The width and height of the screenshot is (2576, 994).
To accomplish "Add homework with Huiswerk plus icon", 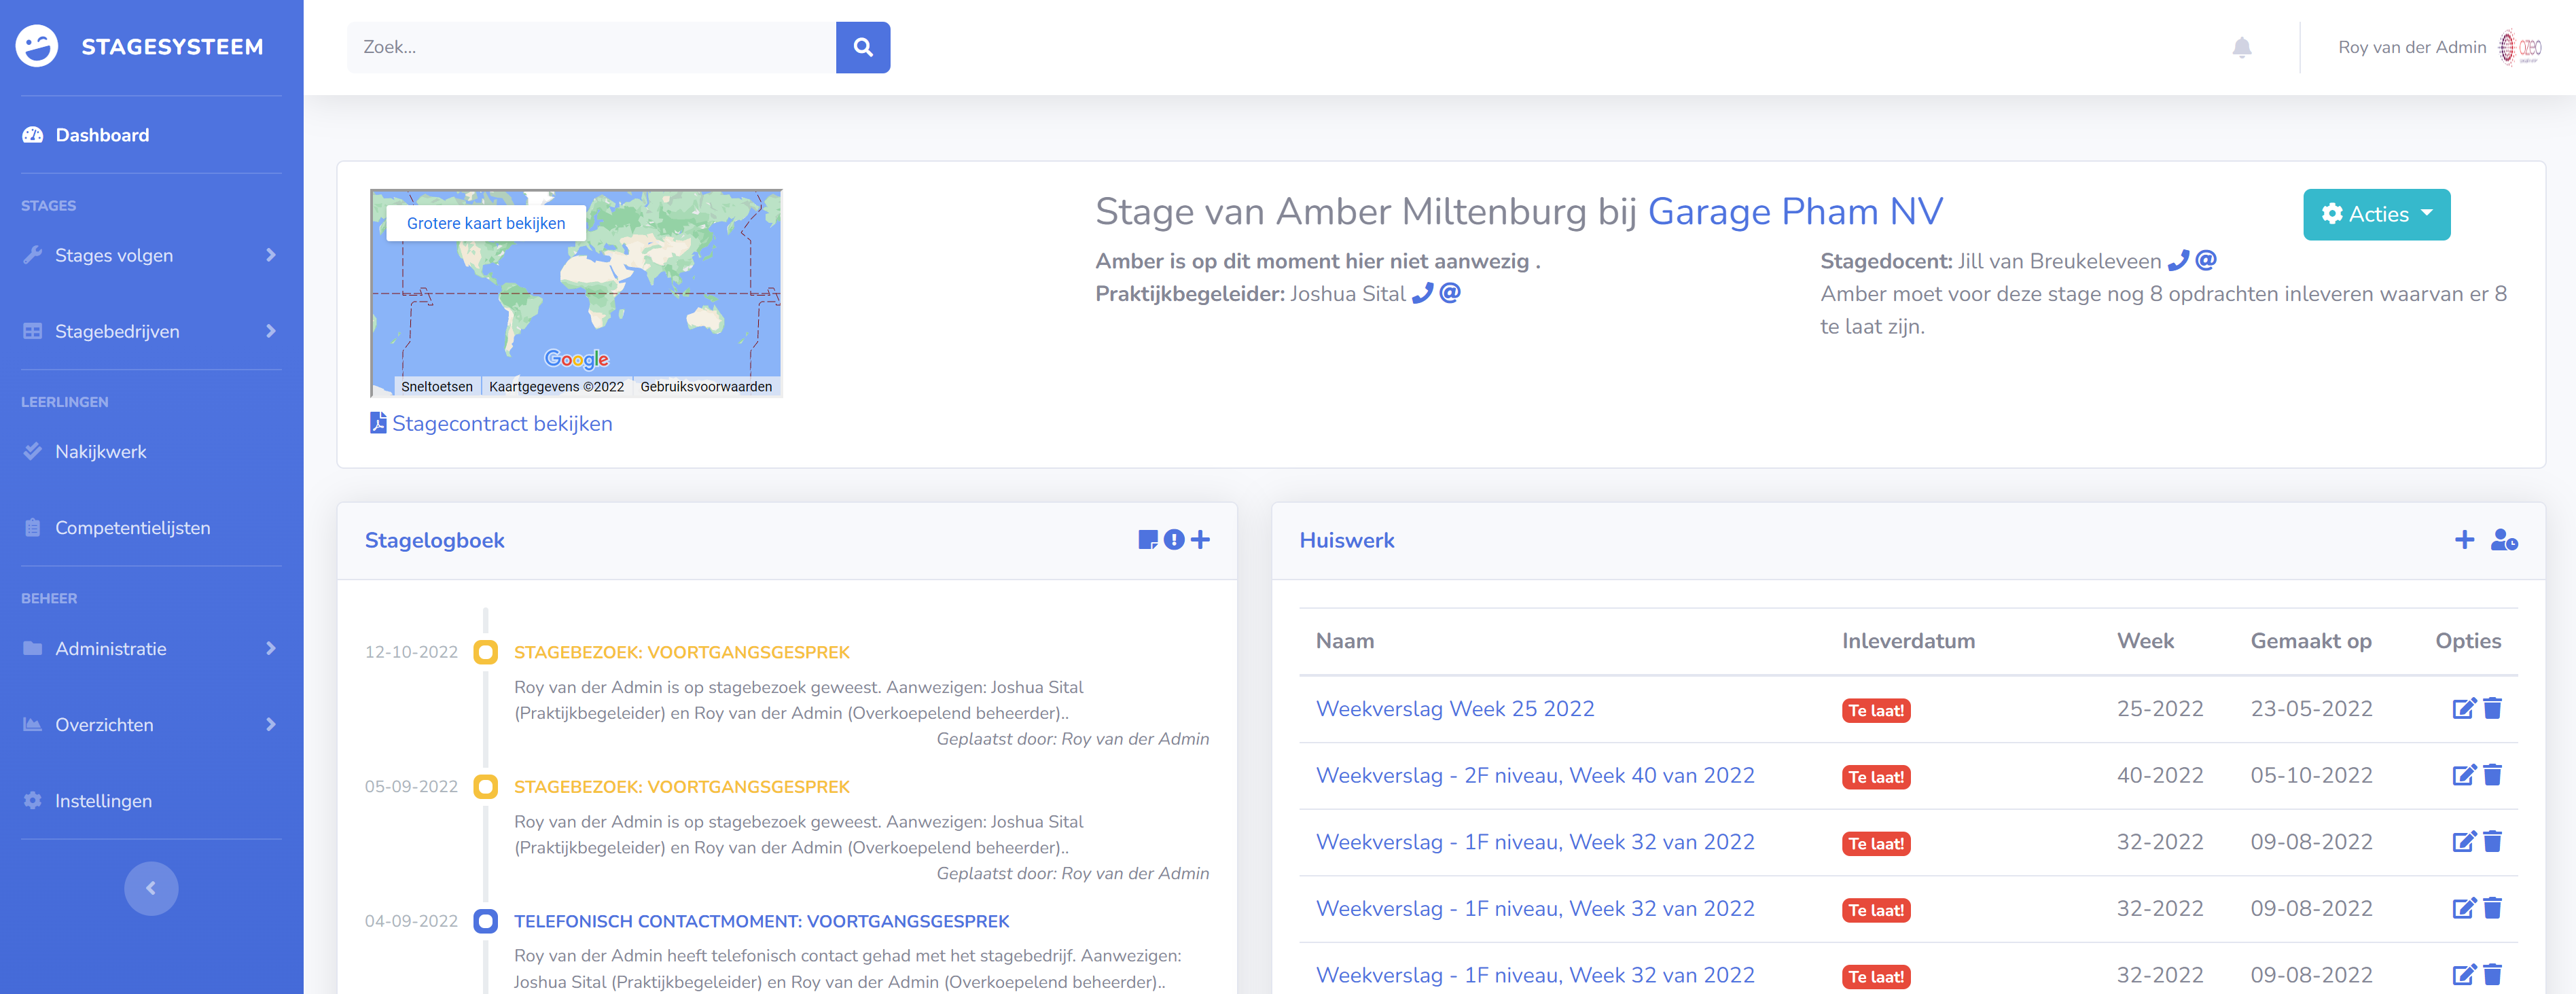I will 2464,540.
